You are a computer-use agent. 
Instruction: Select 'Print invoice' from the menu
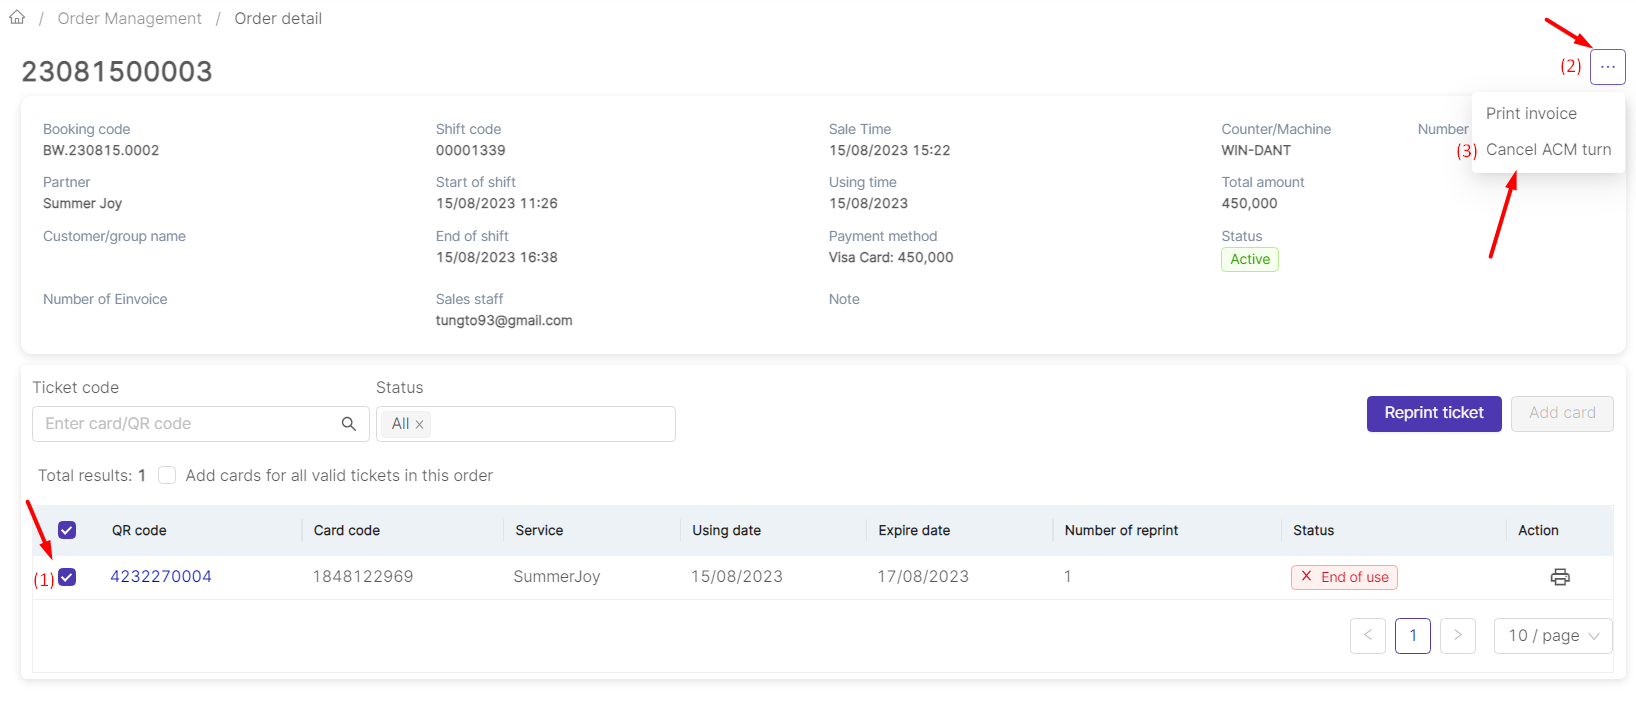click(1531, 114)
